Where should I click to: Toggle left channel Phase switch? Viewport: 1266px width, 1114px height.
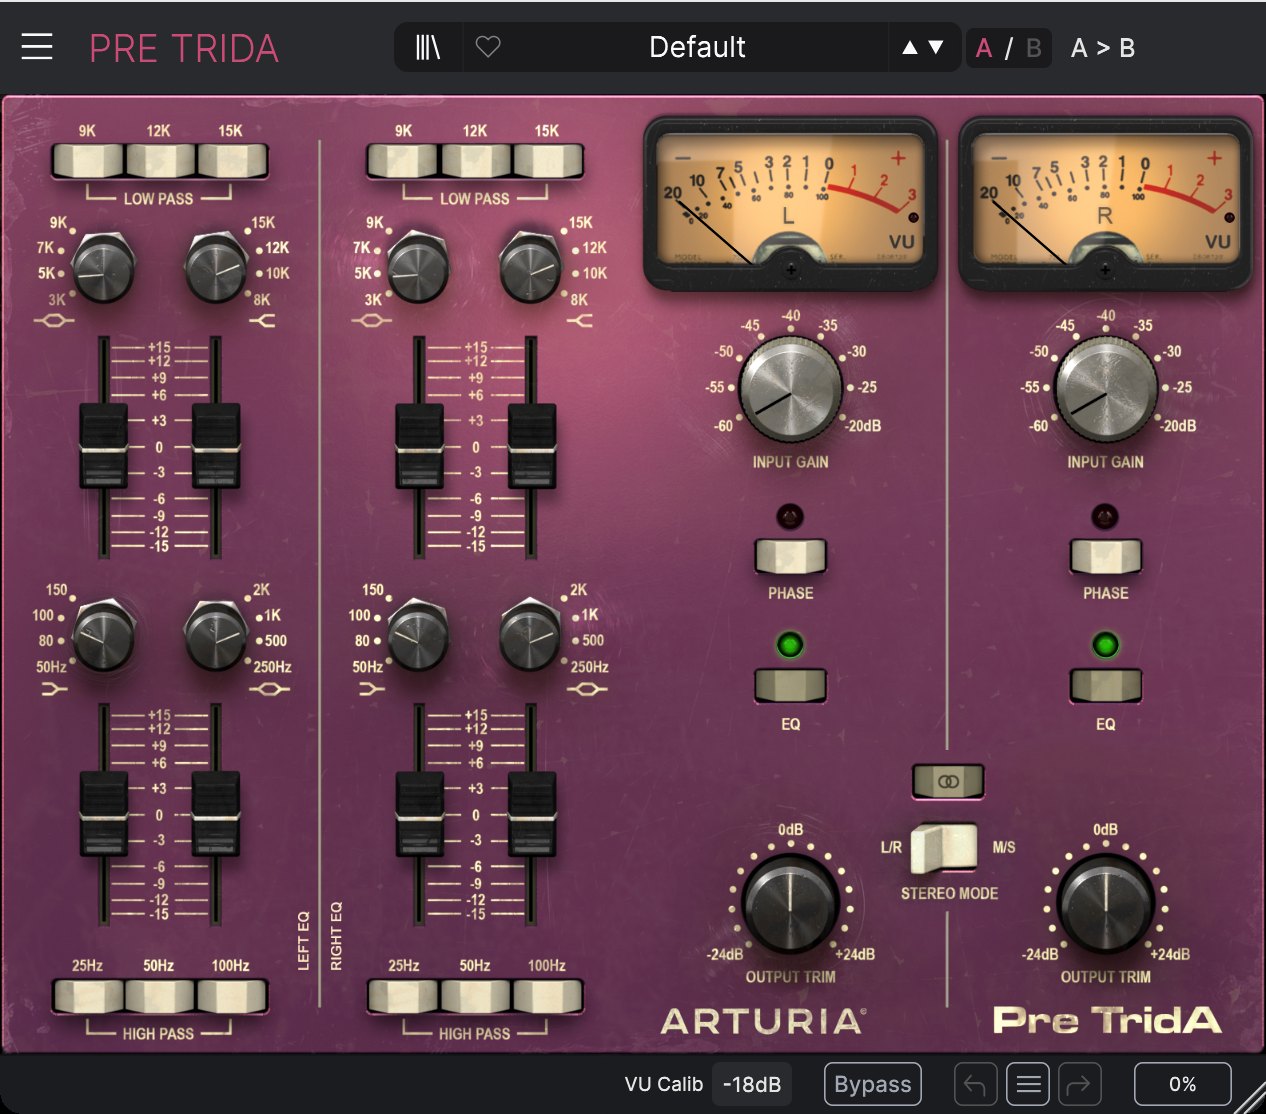pos(790,556)
